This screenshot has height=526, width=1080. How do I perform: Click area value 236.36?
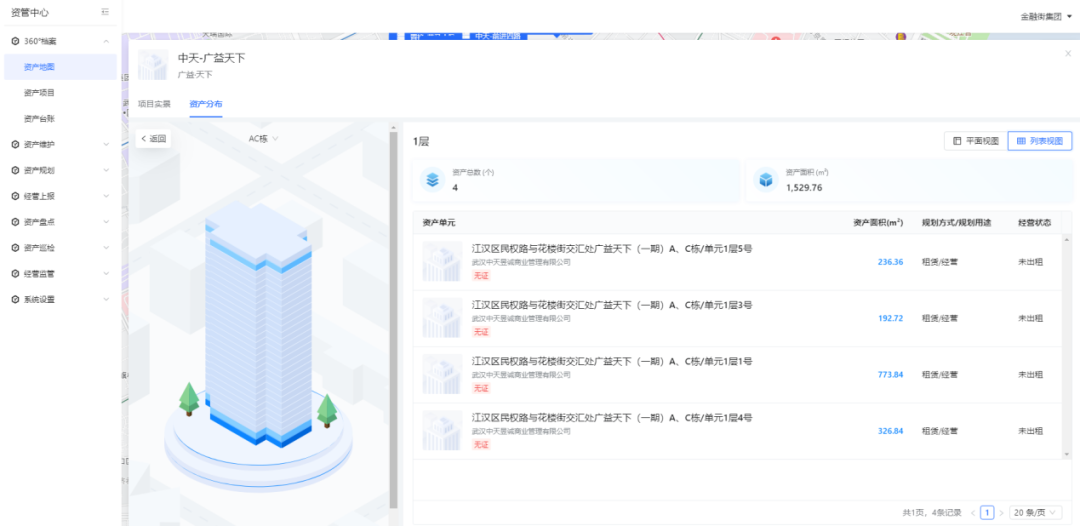[x=890, y=262]
